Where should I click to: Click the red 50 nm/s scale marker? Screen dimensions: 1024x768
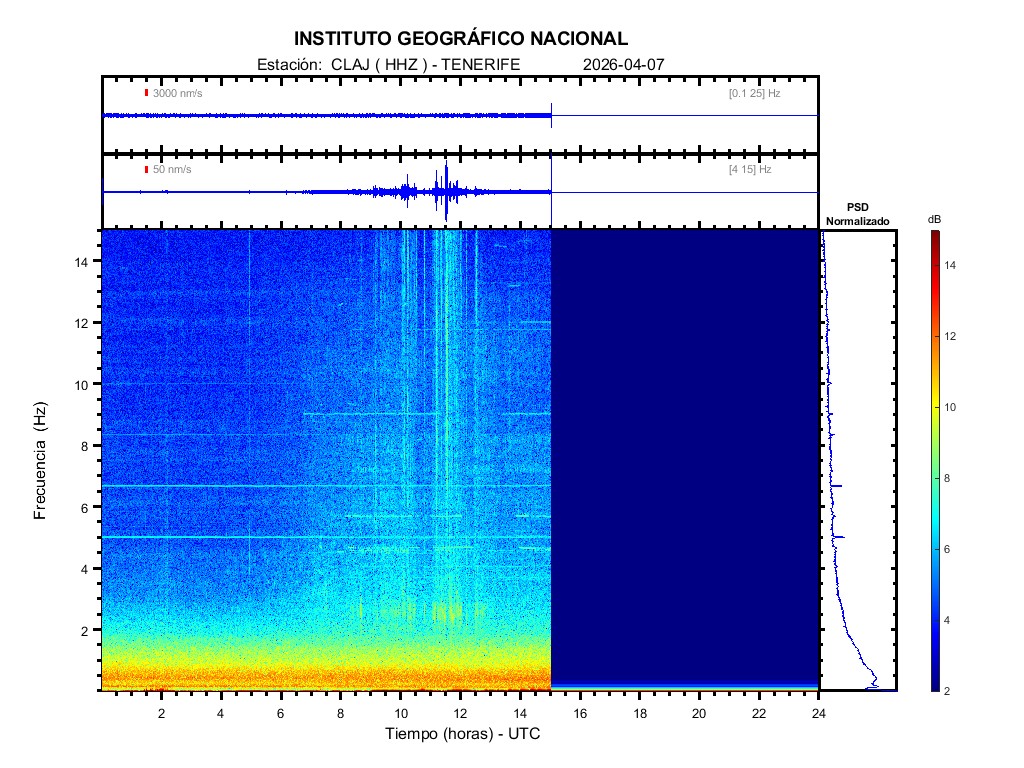click(147, 170)
